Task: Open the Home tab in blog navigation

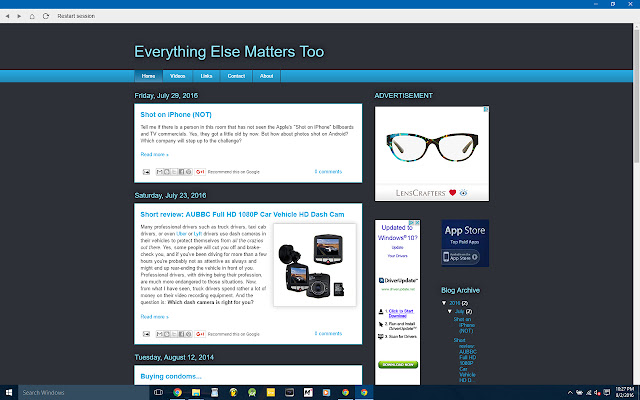Action: pyautogui.click(x=148, y=76)
